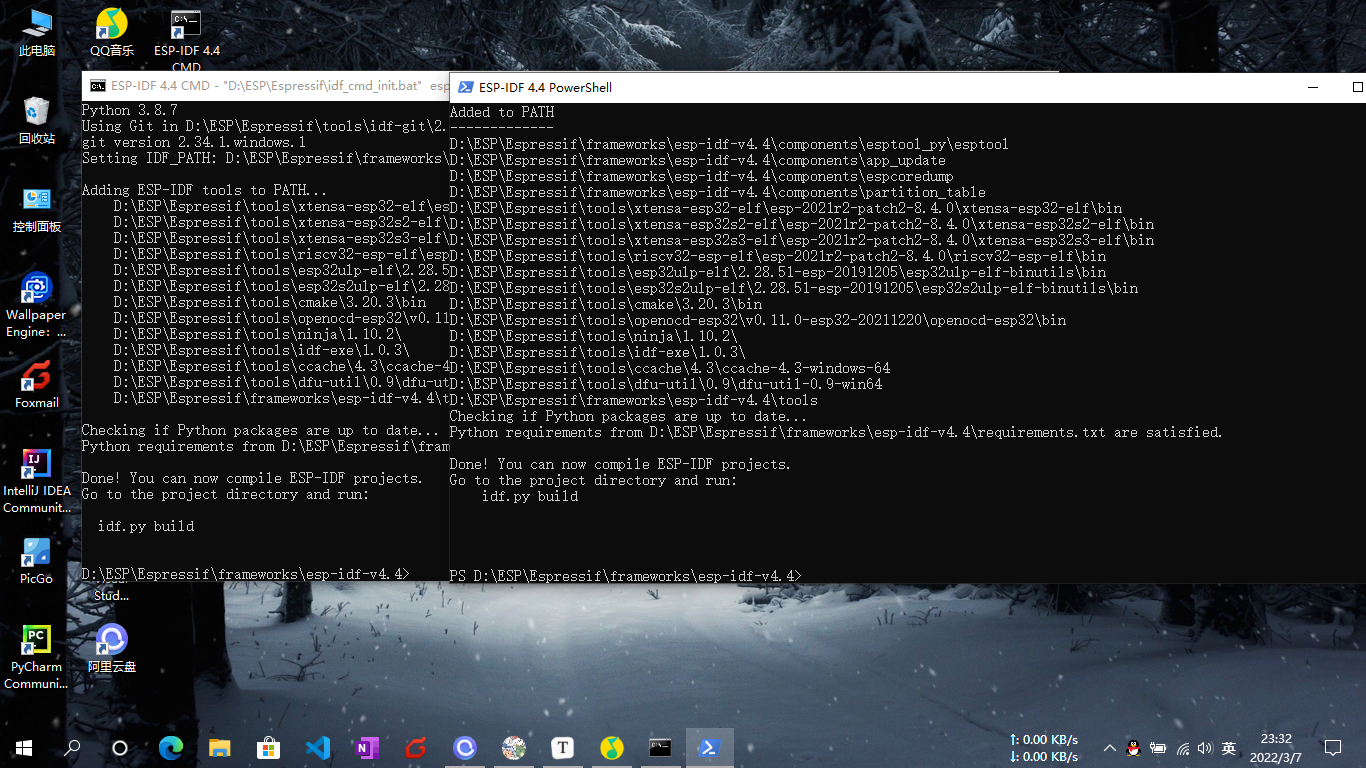The width and height of the screenshot is (1366, 768).
Task: Open Cortana circle on the taskbar
Action: pos(120,748)
